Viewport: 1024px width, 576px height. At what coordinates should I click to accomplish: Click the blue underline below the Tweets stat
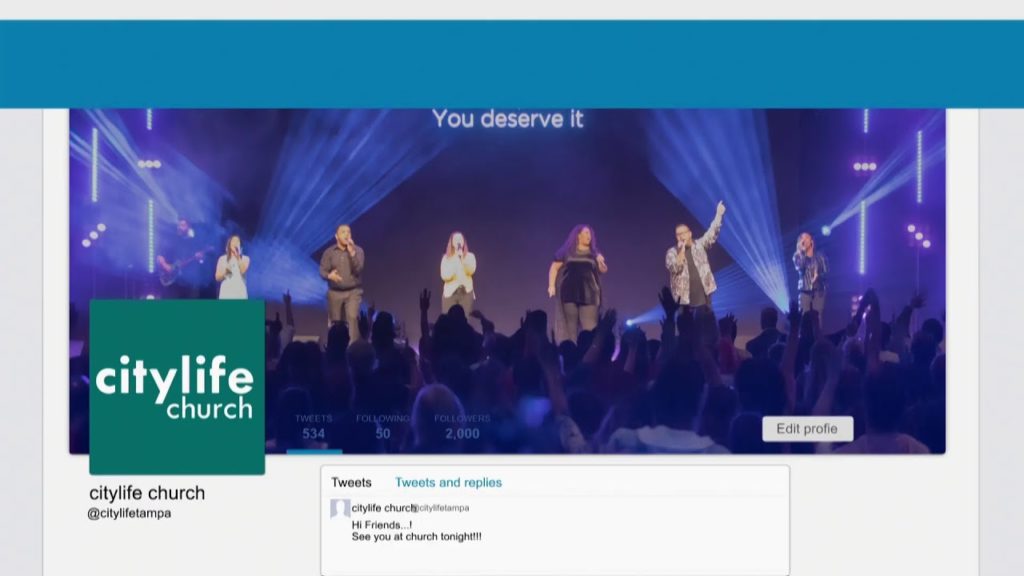(x=314, y=451)
